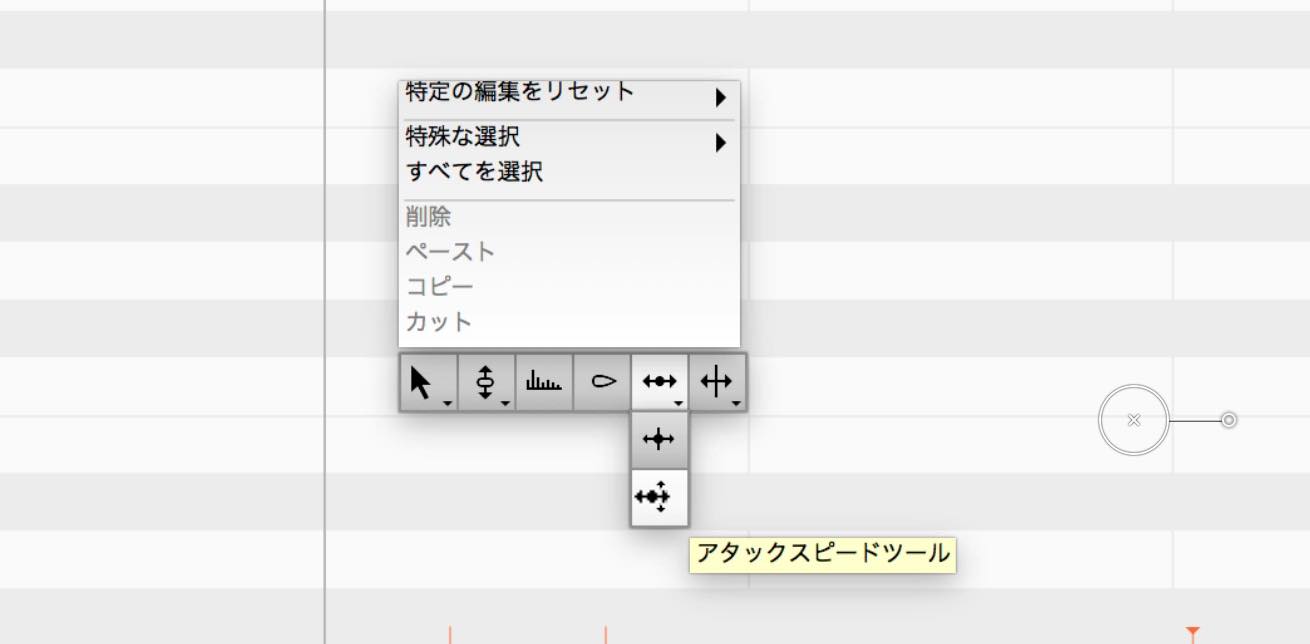
Task: Click the orange triangle marker at the bottom
Action: tap(1192, 633)
